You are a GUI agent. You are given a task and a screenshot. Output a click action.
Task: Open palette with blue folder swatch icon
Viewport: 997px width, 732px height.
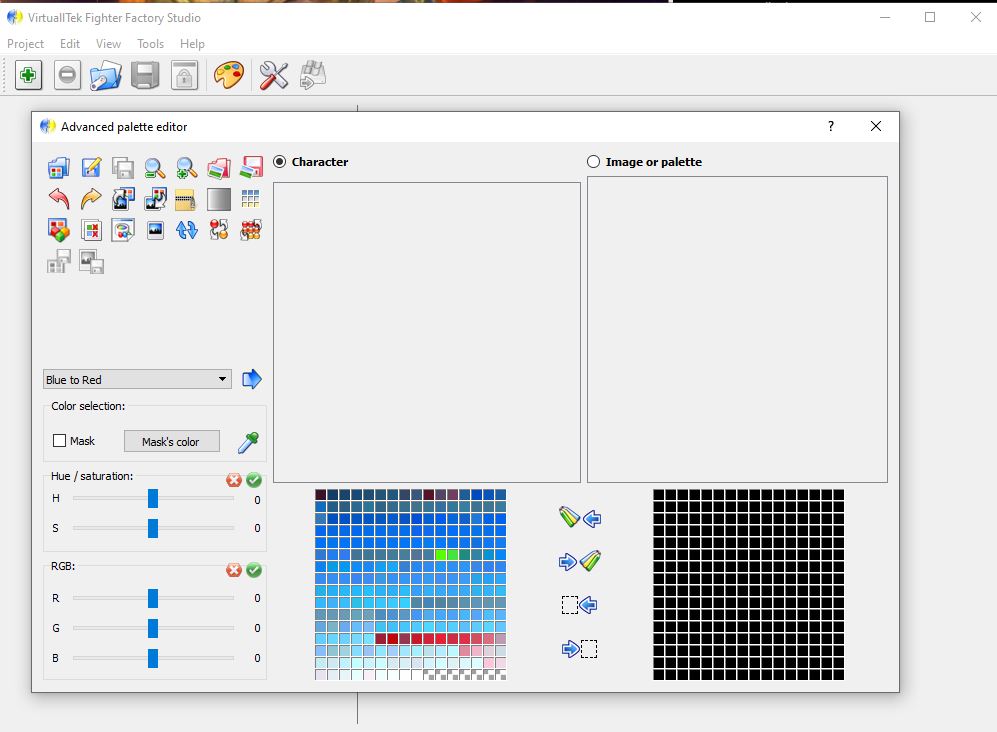(58, 168)
